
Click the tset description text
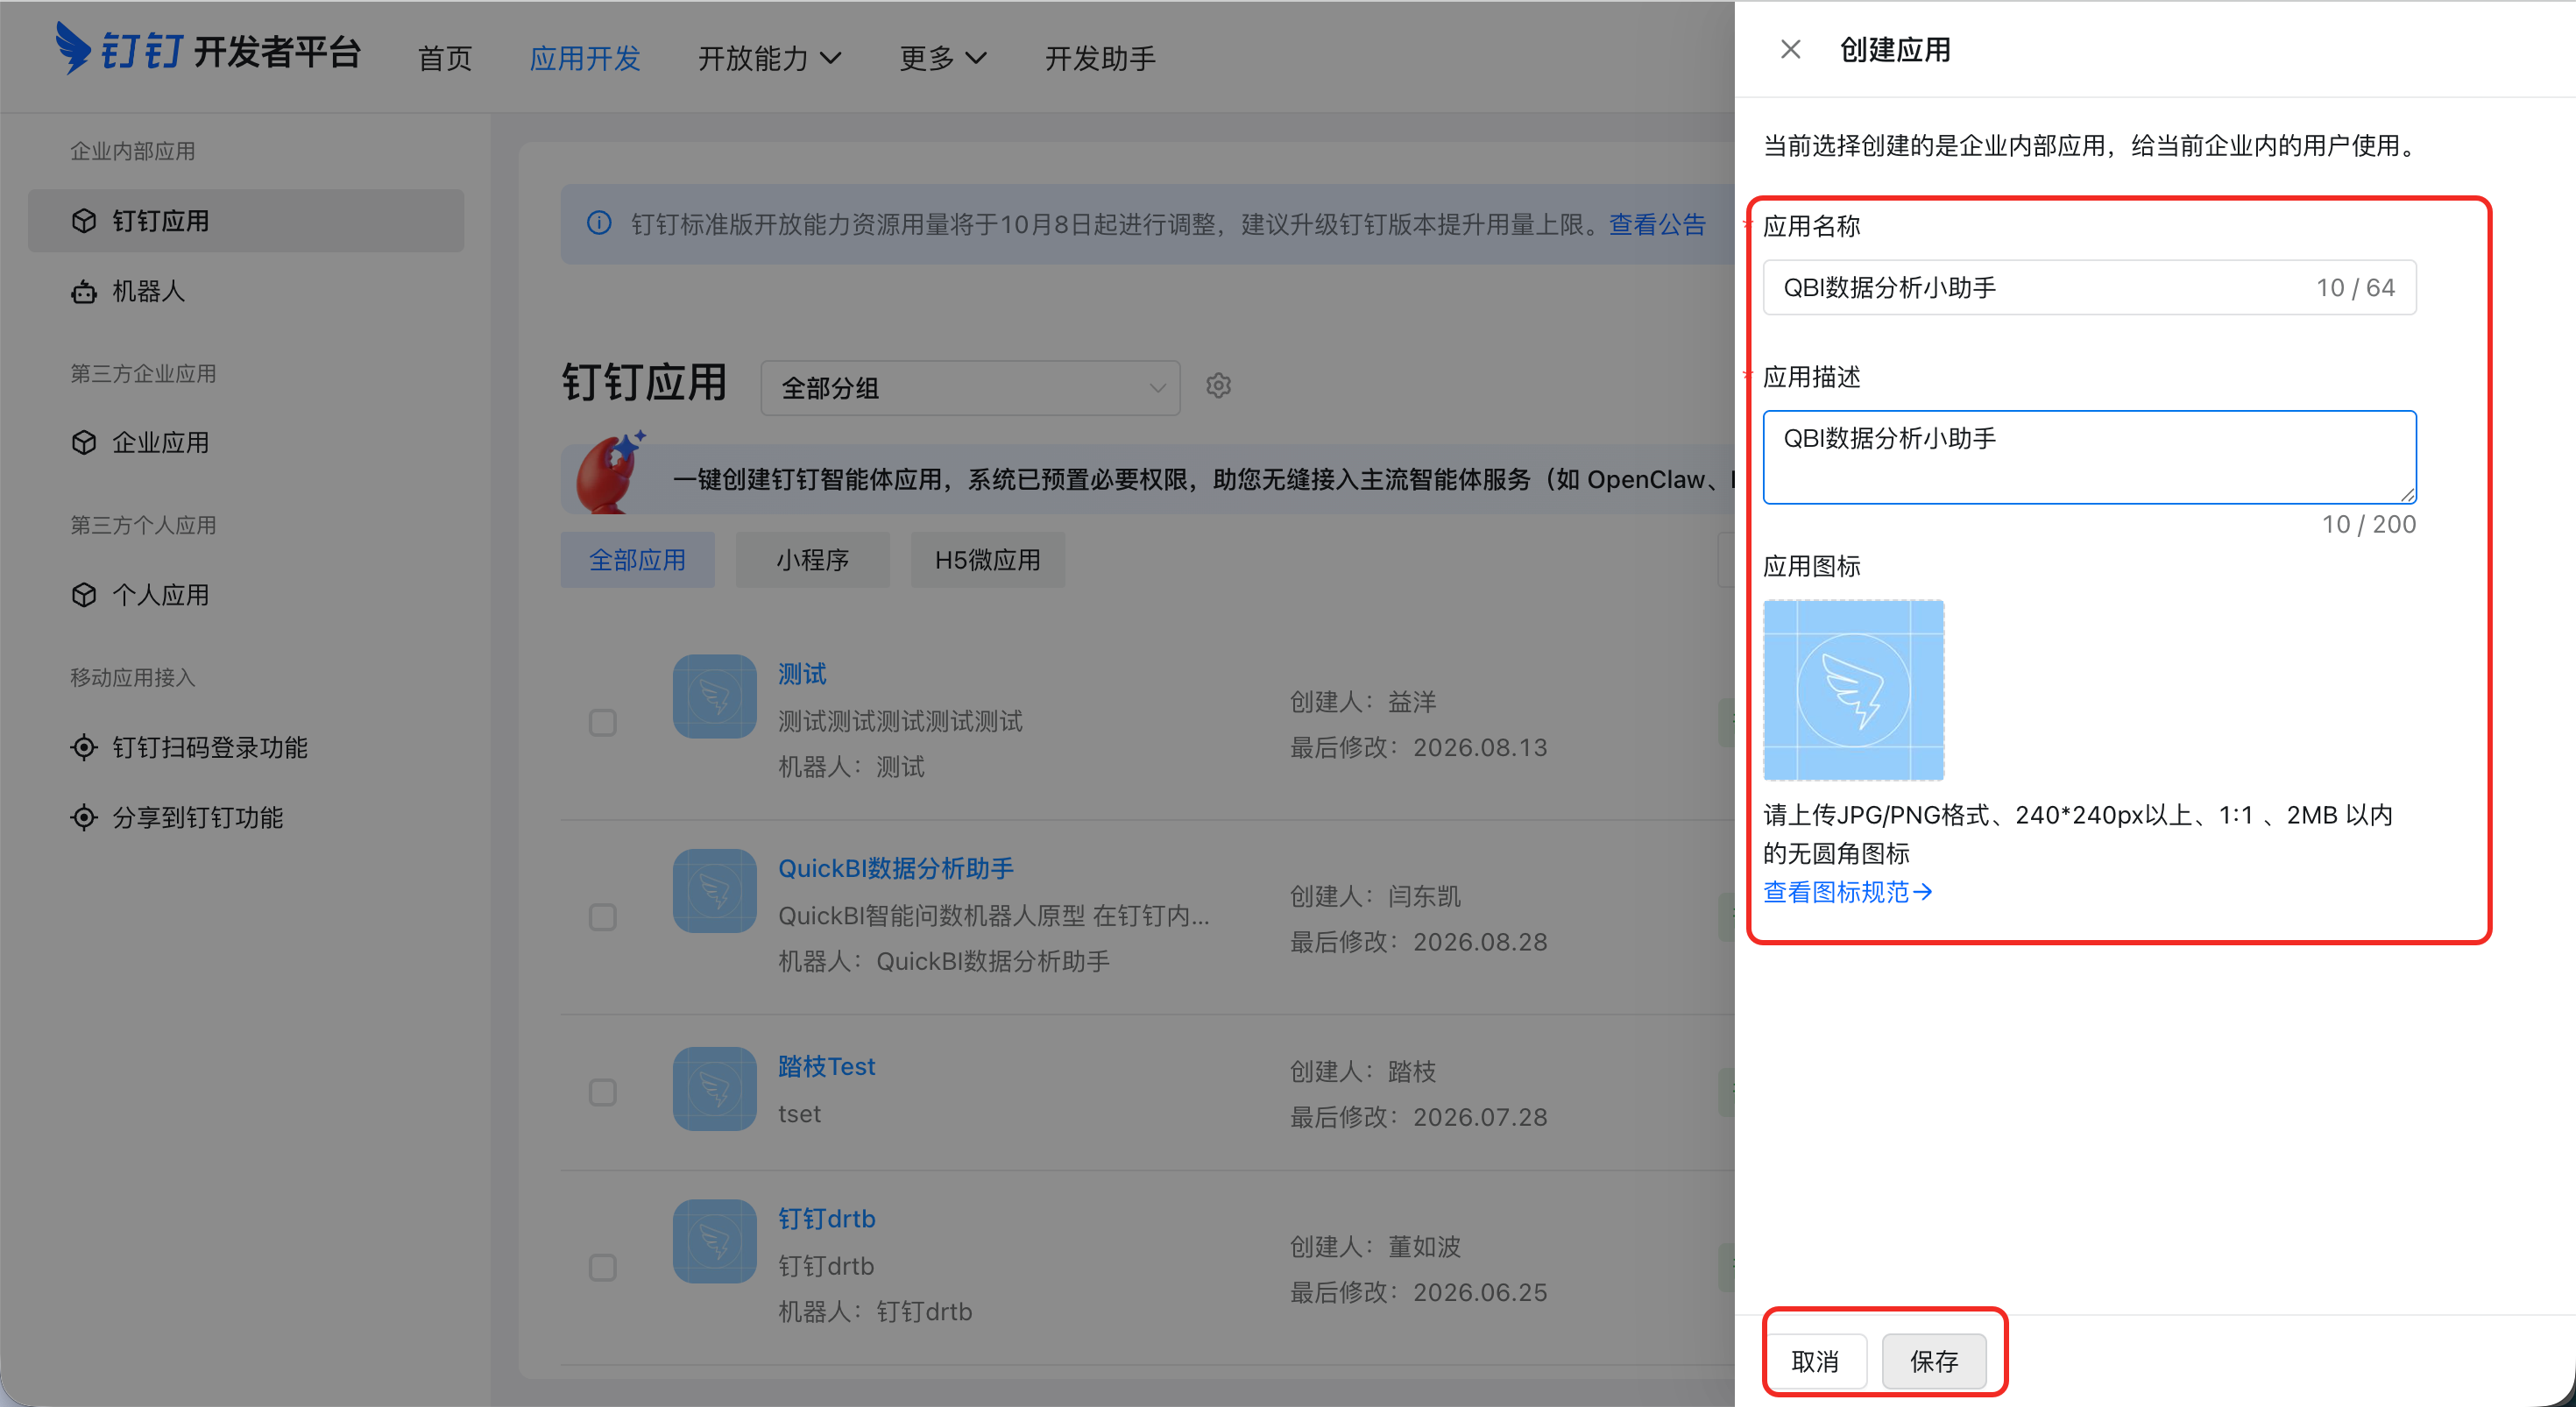pyautogui.click(x=799, y=1114)
